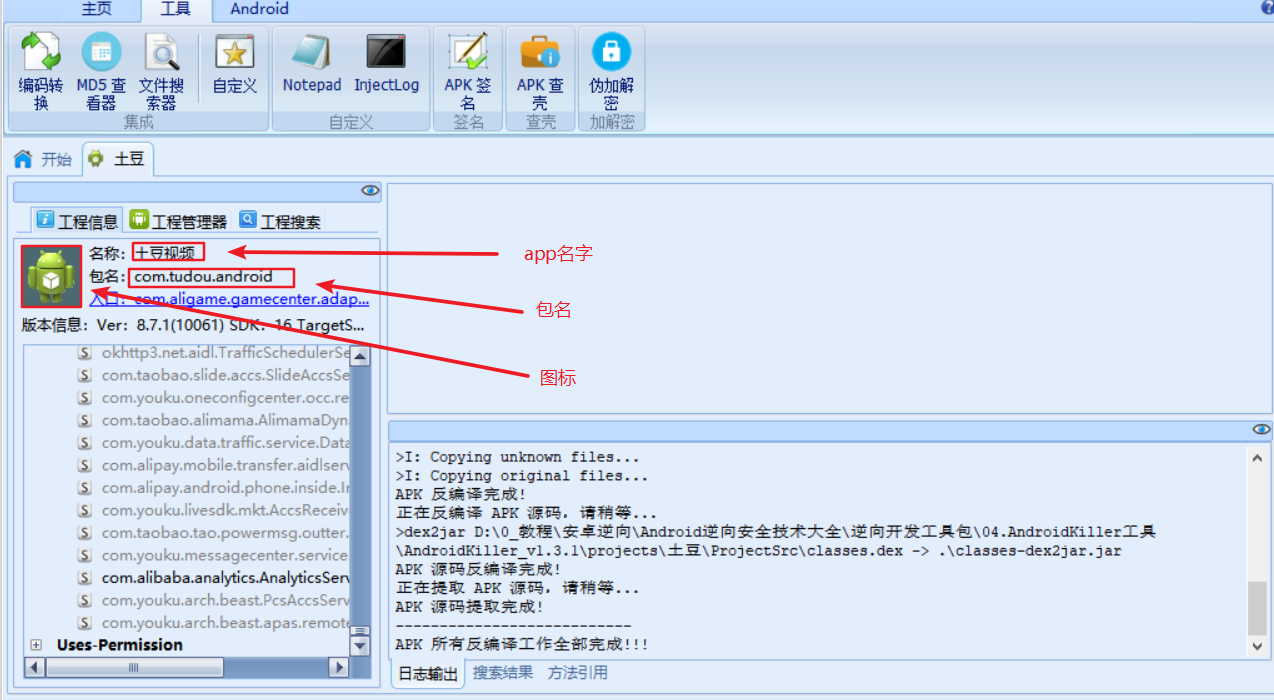
Task: Run the APK 查壳 shell checker
Action: click(x=540, y=70)
